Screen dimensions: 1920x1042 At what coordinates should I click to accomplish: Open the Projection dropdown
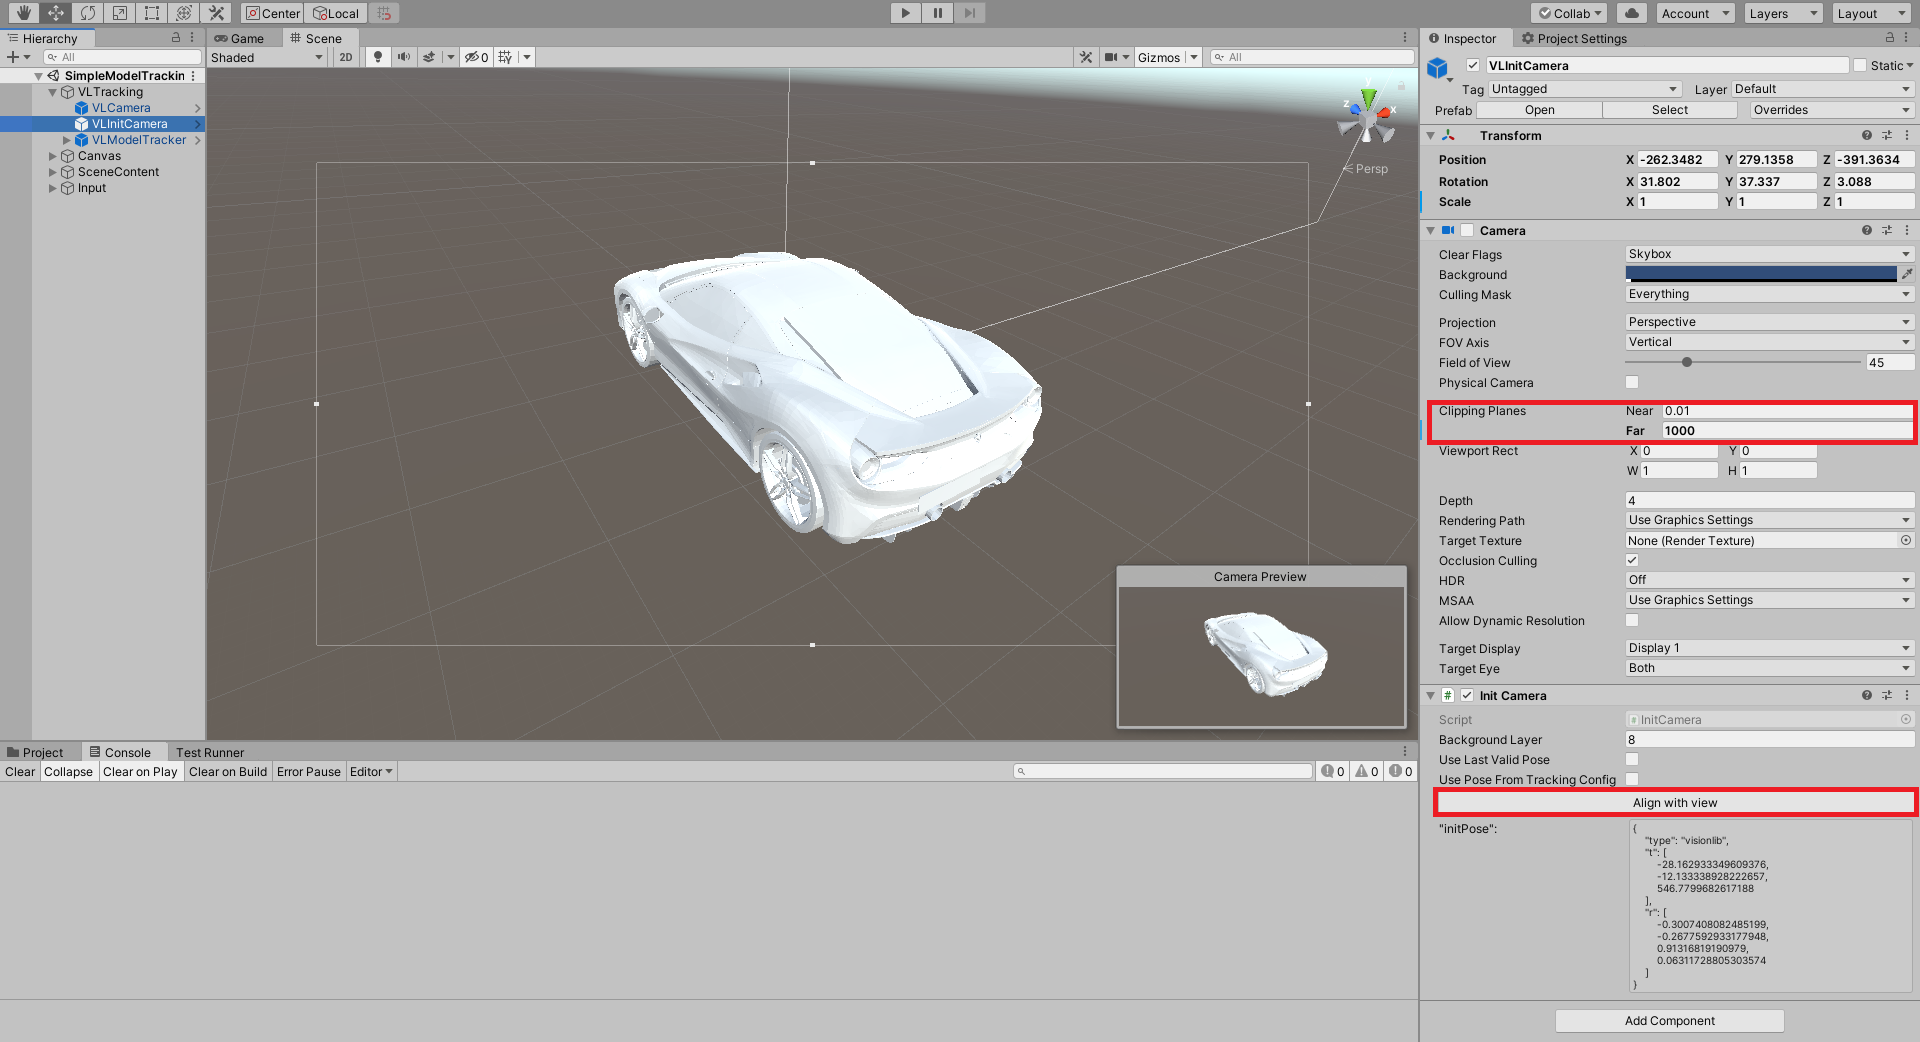(x=1768, y=322)
